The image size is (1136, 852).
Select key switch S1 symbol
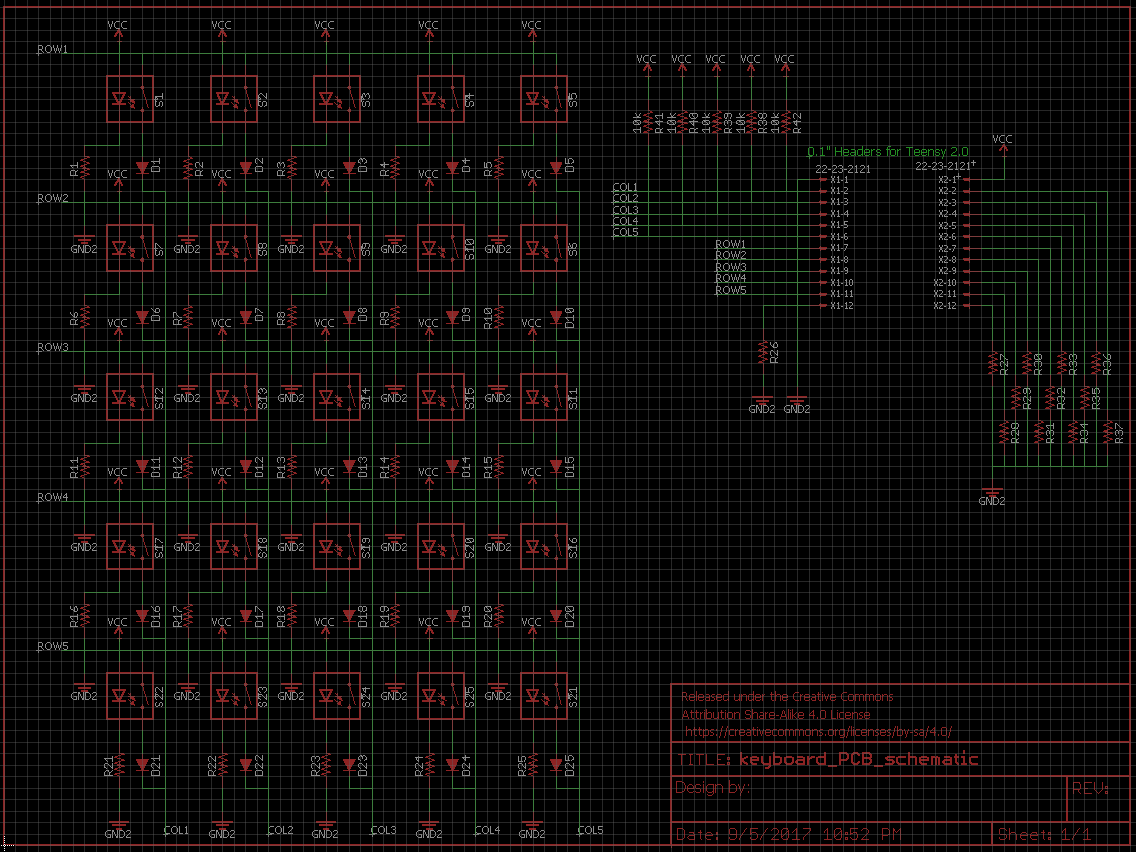click(x=129, y=98)
